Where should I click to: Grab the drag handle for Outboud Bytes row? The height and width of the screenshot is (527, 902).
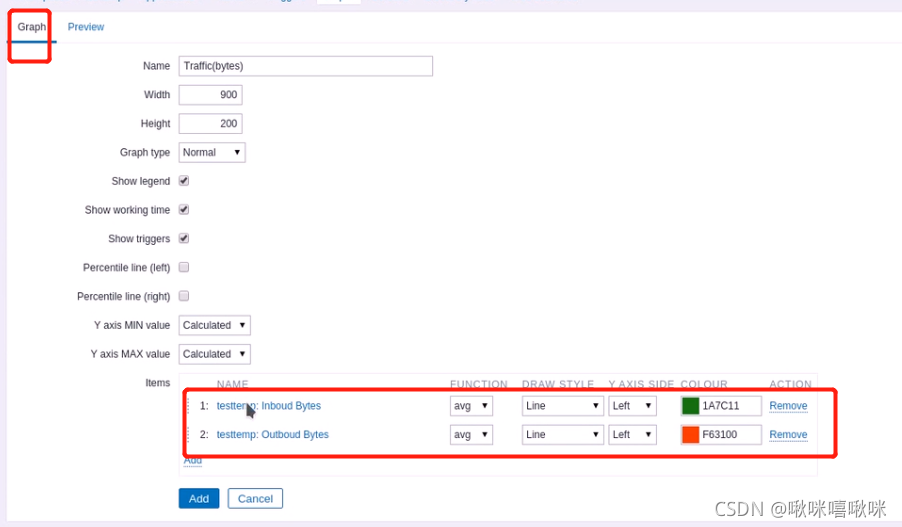pyautogui.click(x=188, y=434)
